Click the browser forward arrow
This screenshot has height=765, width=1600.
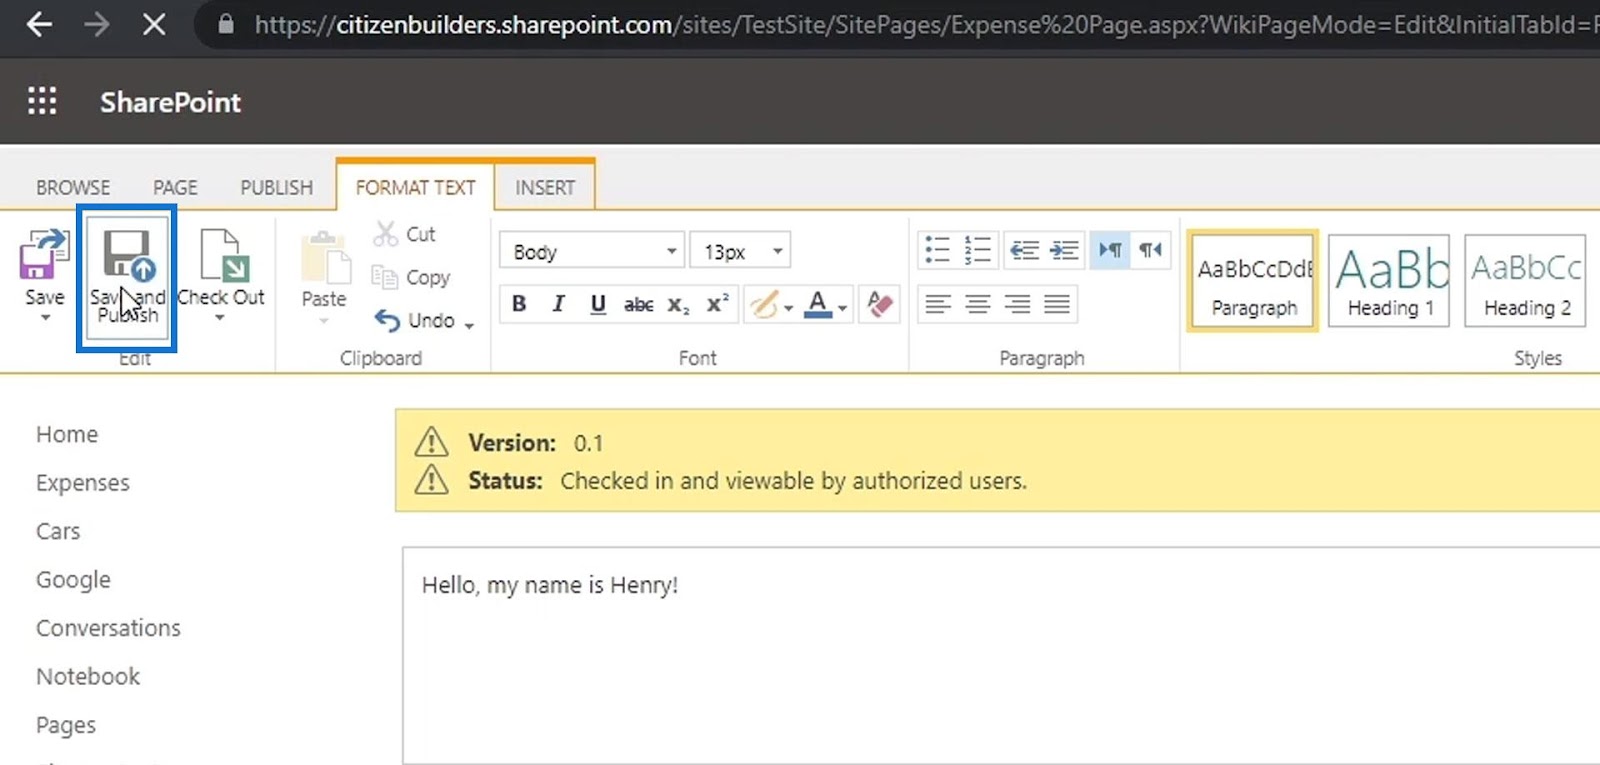[97, 24]
